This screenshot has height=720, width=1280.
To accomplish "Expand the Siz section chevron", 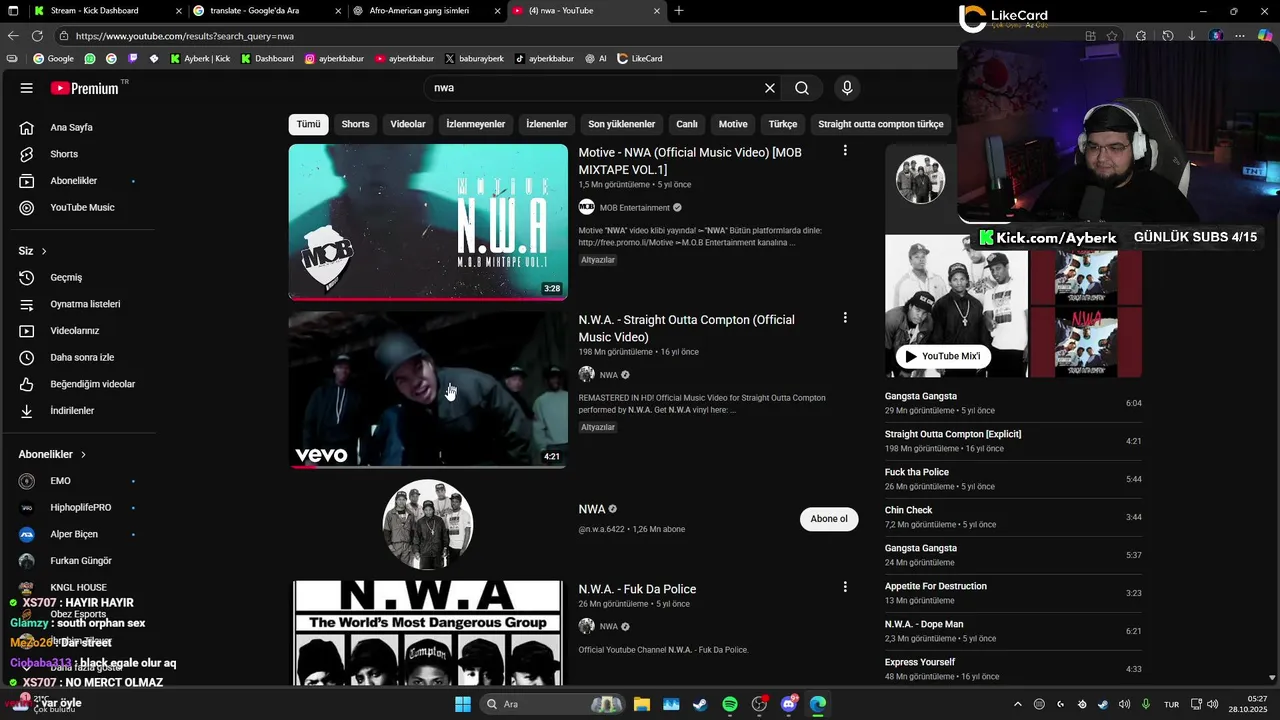I will point(44,251).
